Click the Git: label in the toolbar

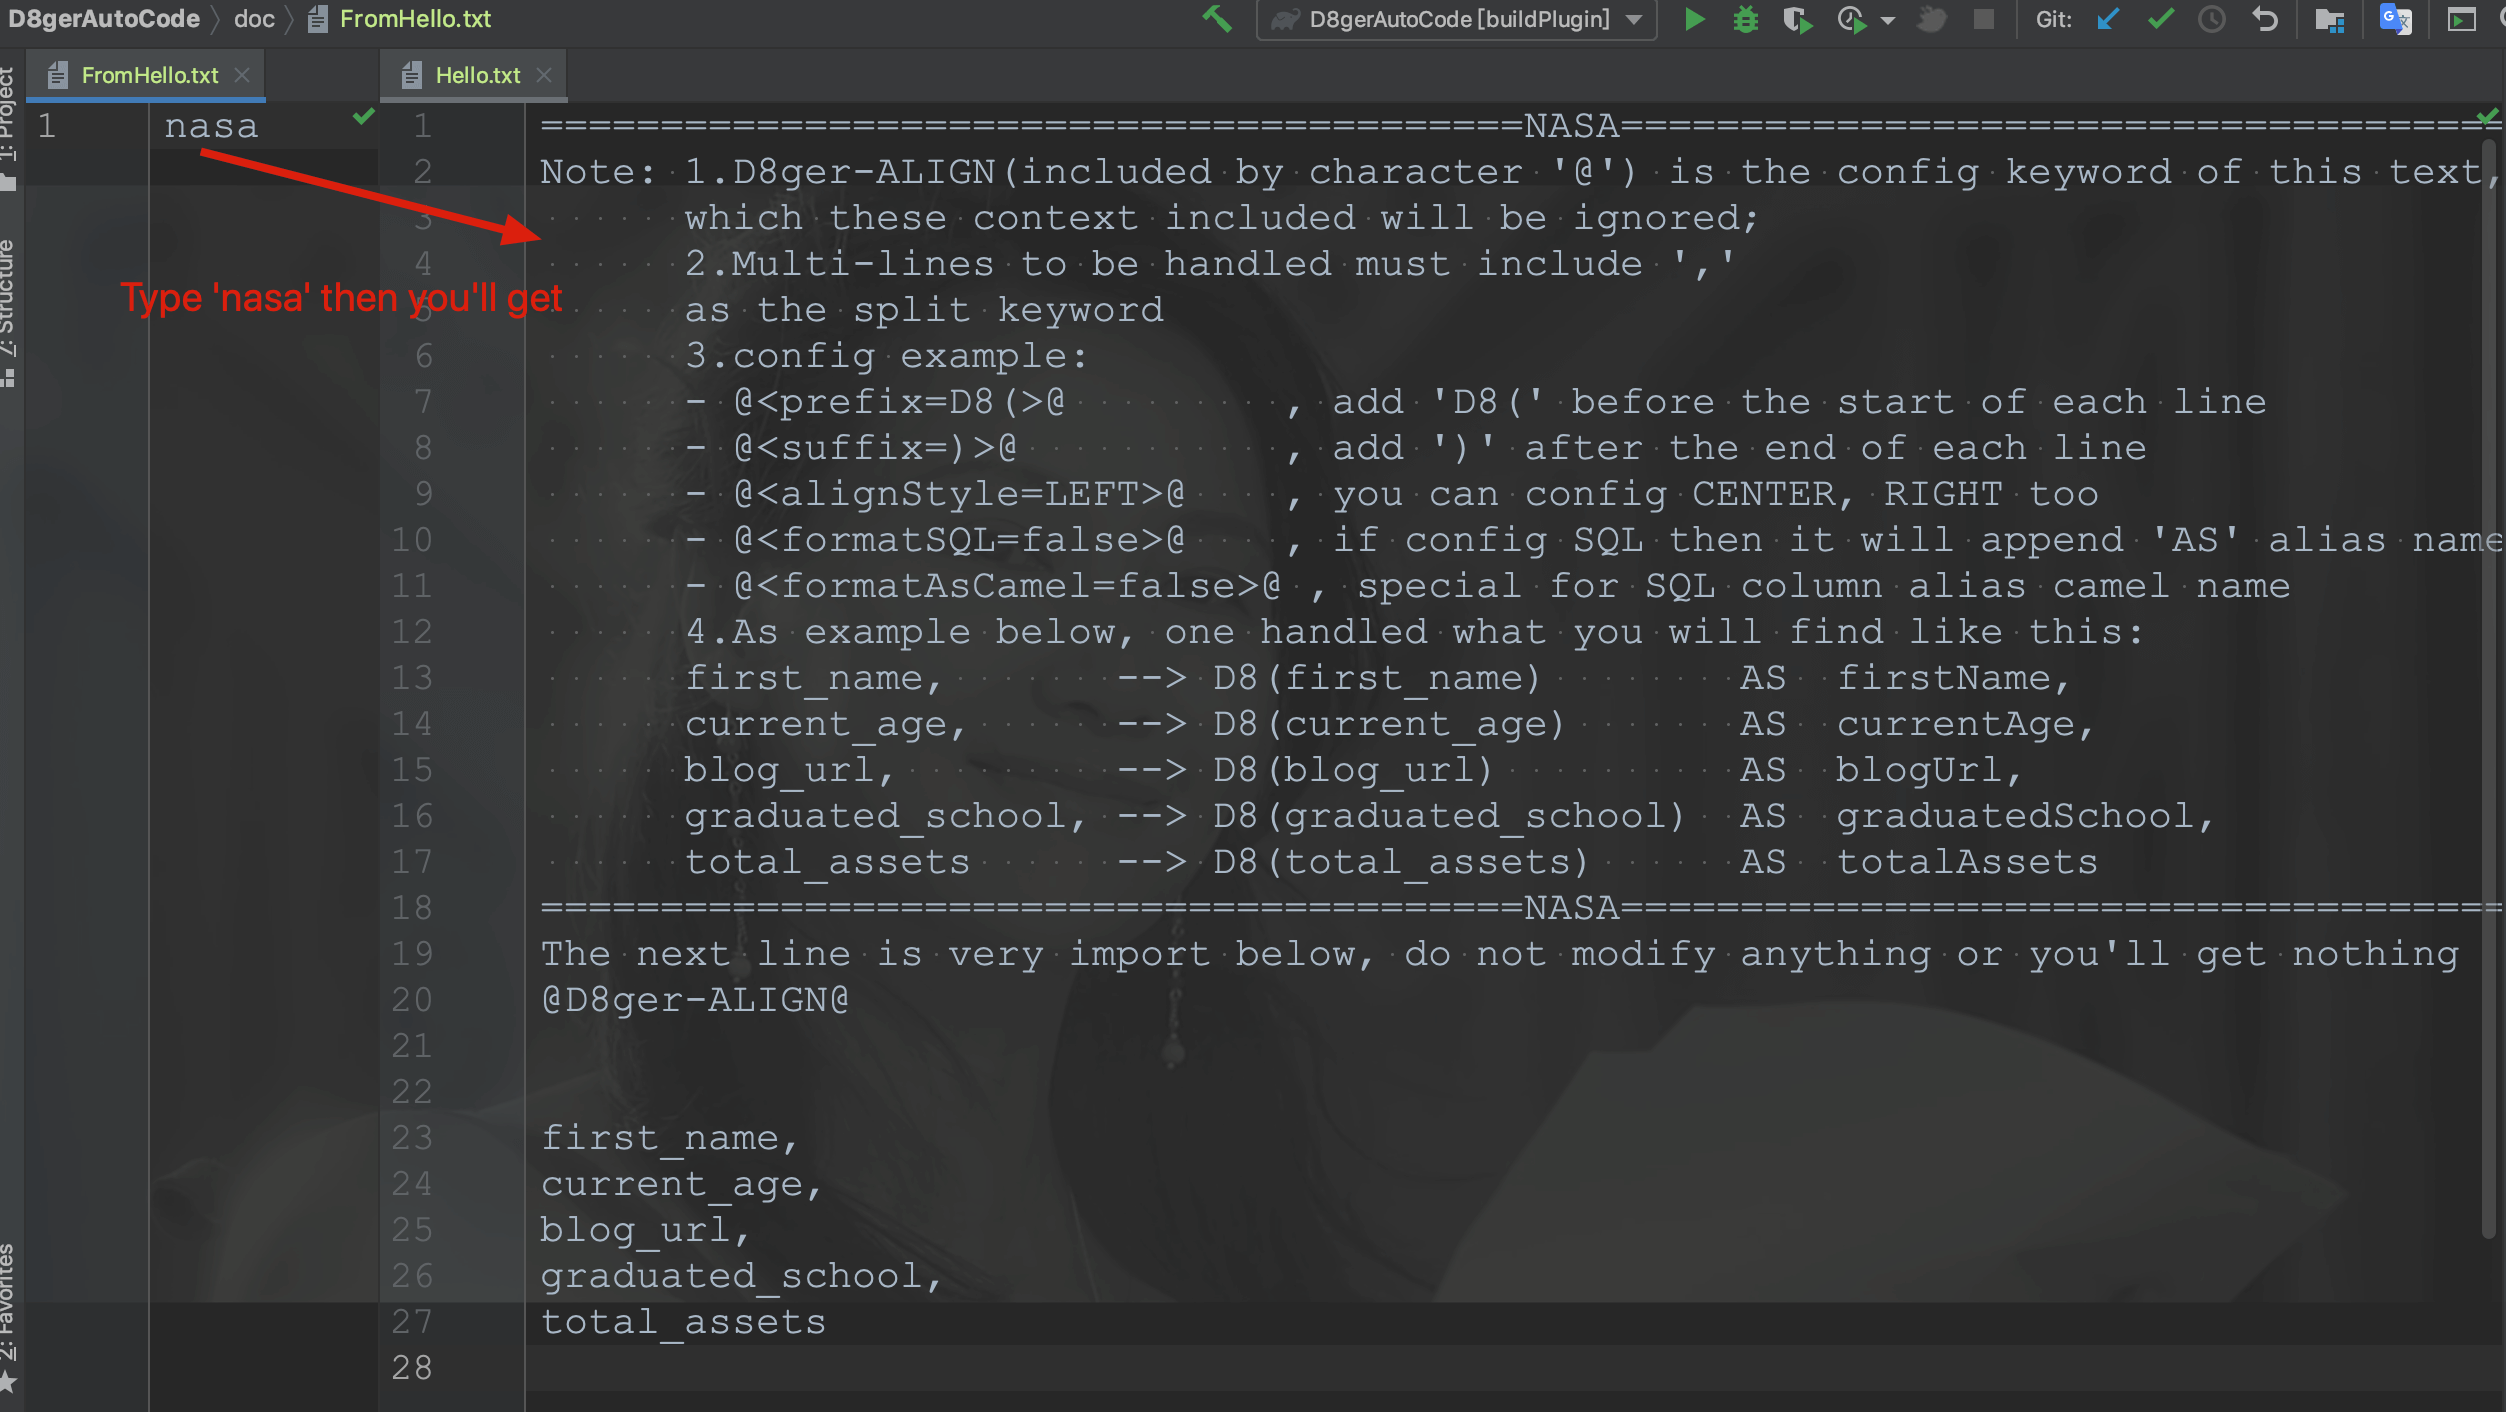point(2053,19)
